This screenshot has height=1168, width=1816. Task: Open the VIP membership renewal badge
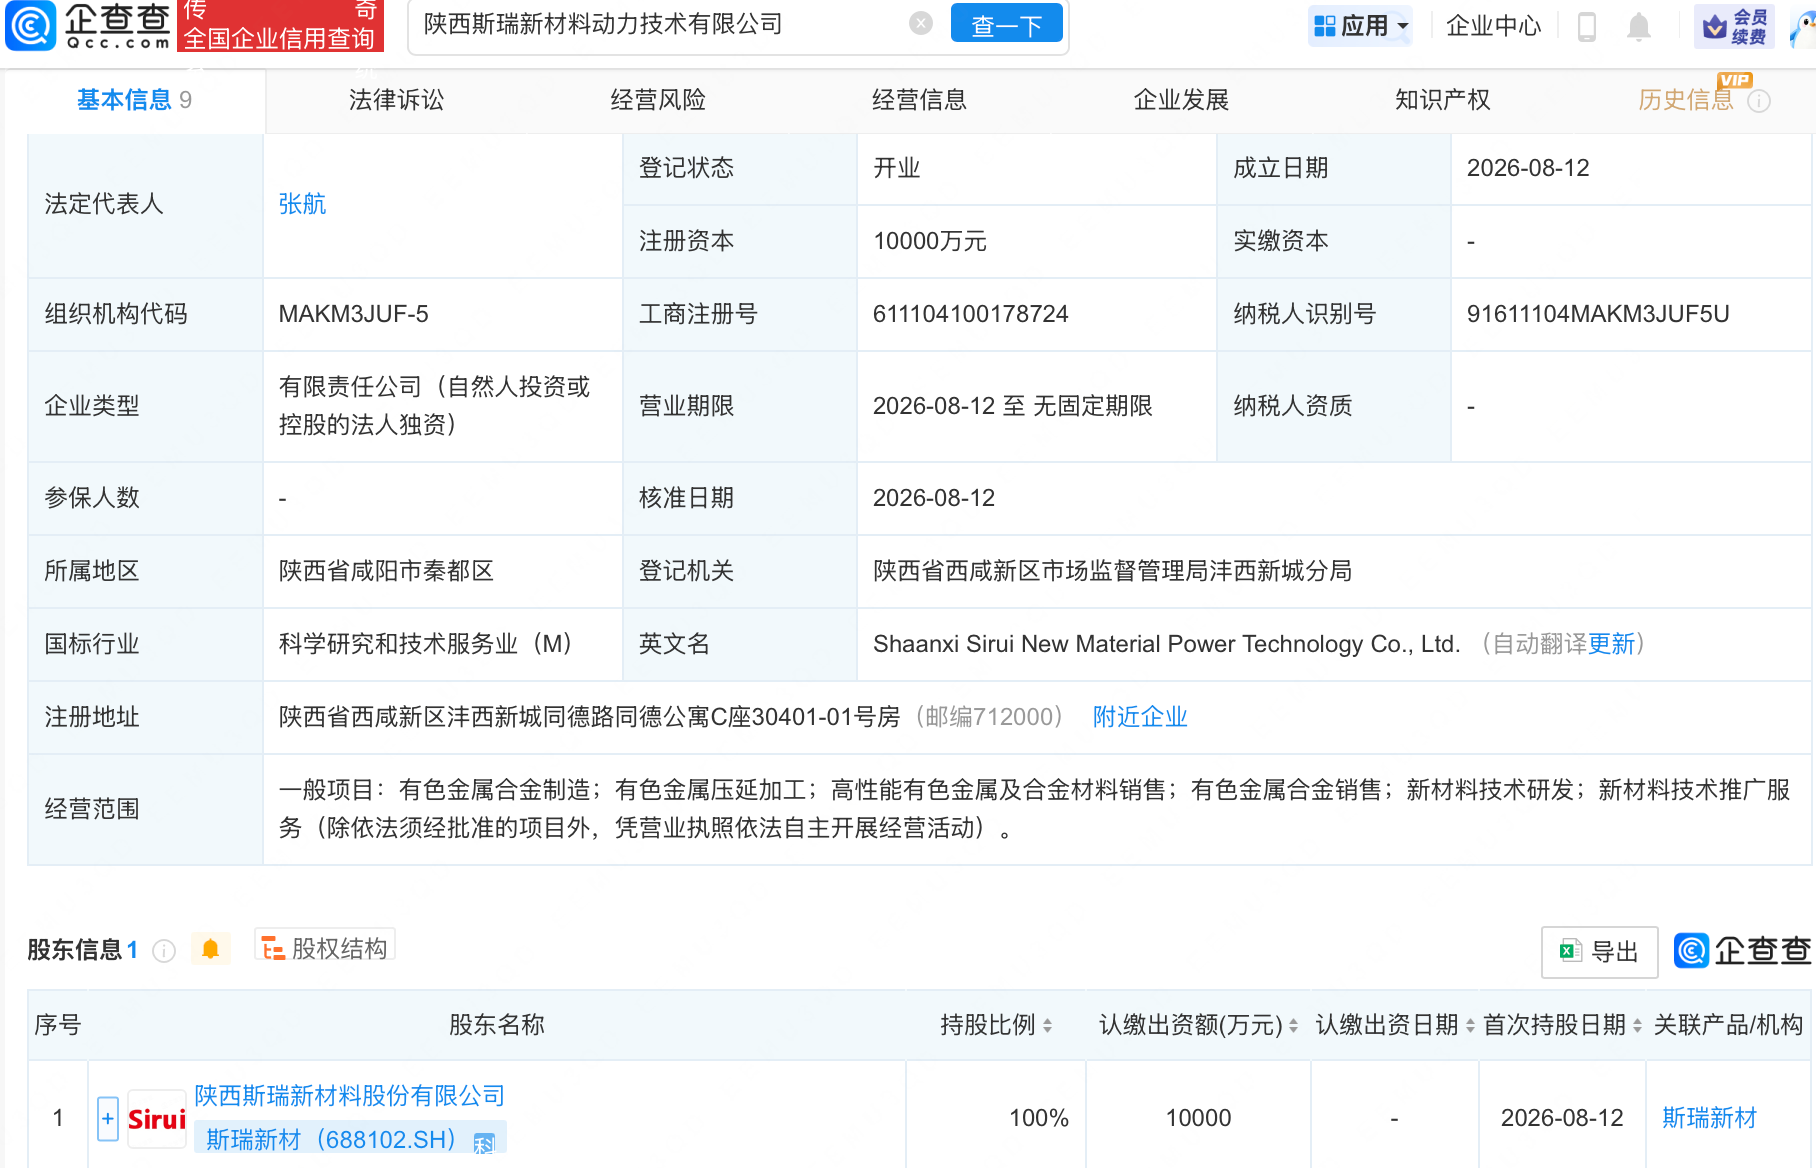(1735, 26)
